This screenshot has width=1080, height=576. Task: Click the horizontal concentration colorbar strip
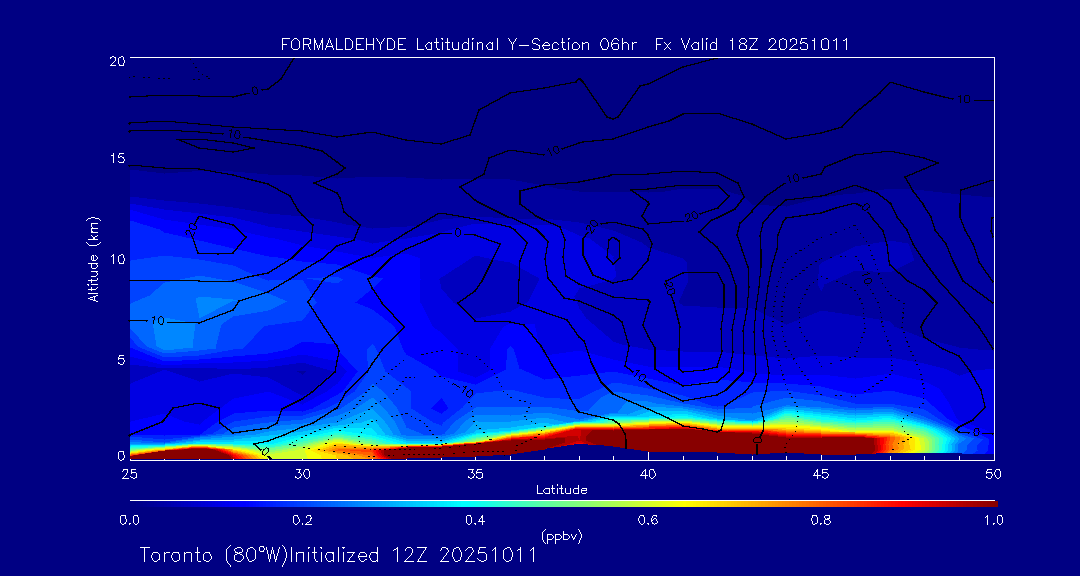tap(563, 504)
